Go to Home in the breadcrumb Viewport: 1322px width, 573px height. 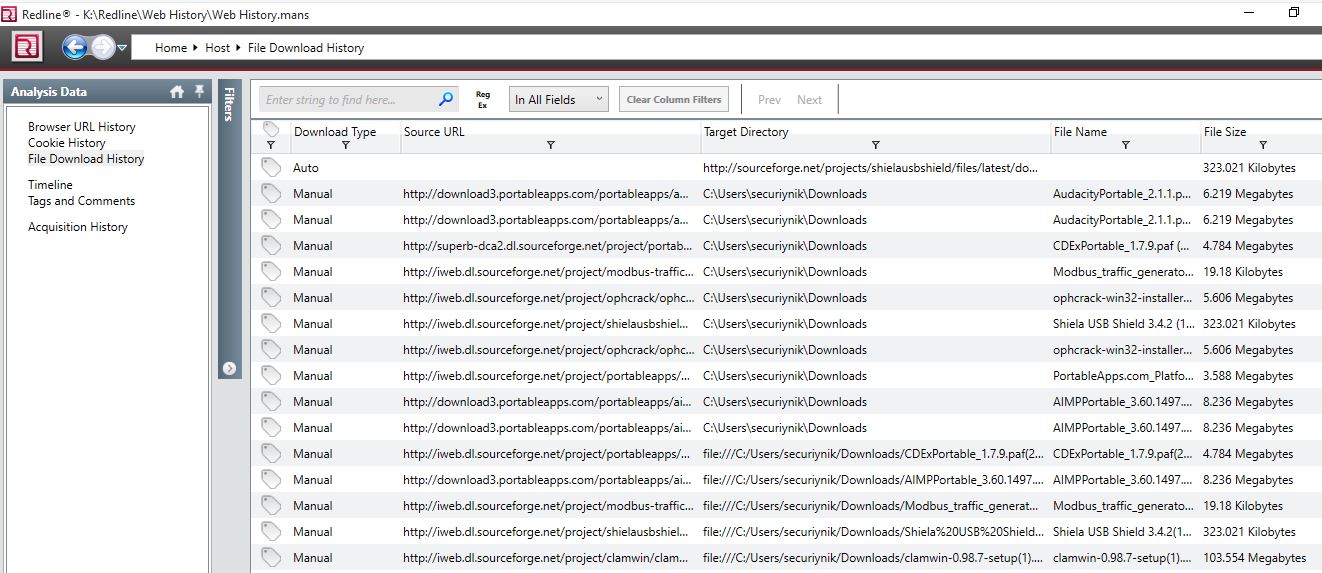coord(171,48)
